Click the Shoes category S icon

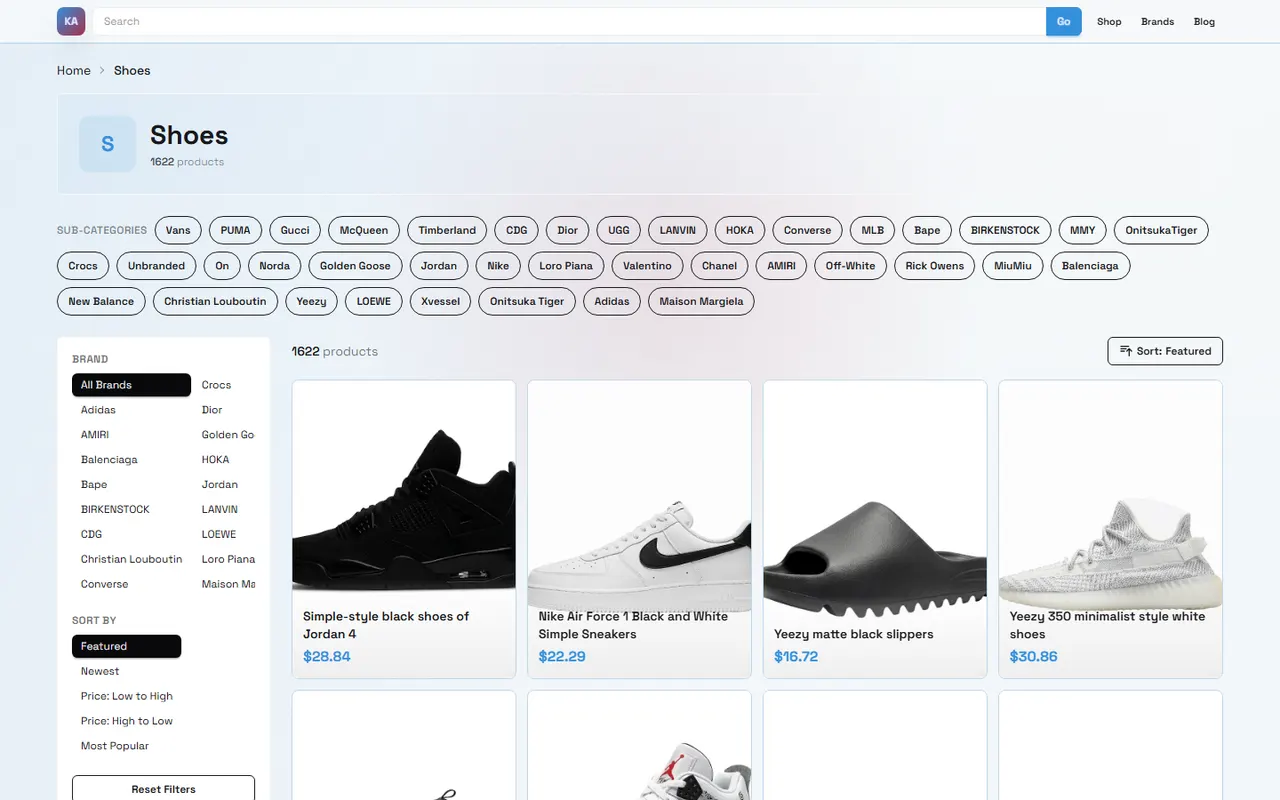[x=107, y=144]
